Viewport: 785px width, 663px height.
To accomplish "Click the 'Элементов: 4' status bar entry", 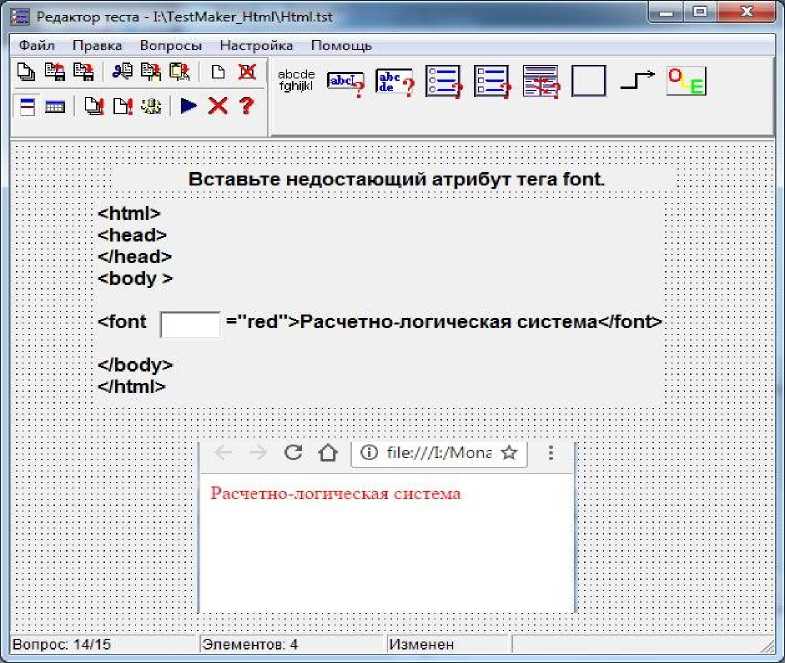I will (x=250, y=644).
